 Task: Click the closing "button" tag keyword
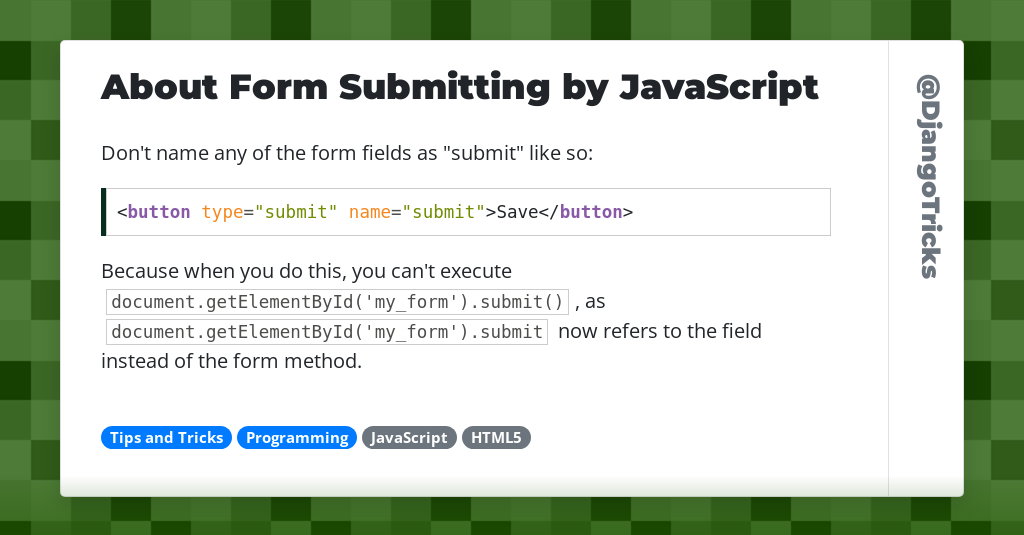591,212
